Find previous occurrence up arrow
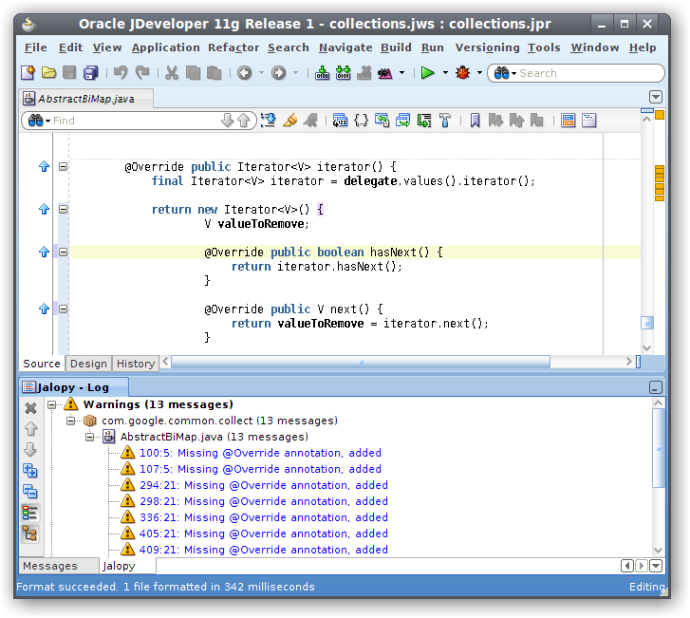 [244, 120]
